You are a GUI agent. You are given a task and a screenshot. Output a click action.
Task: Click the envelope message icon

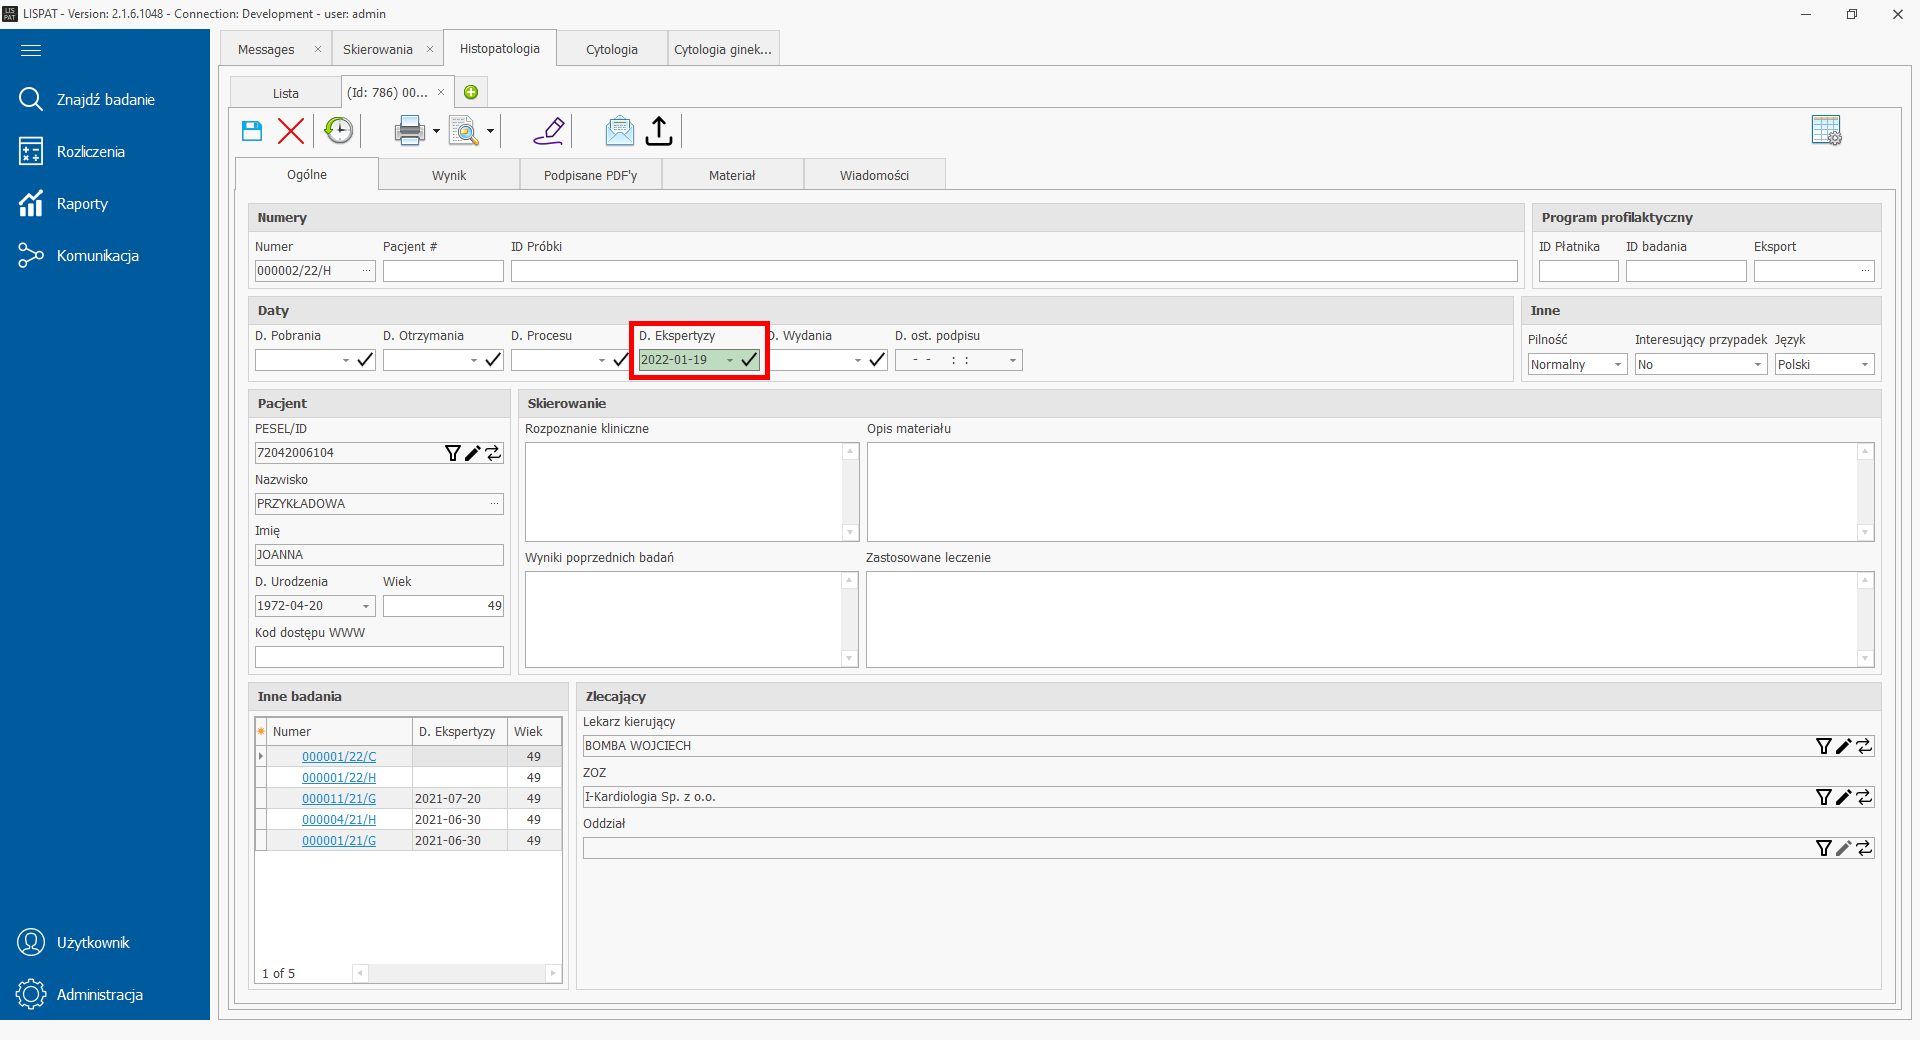pyautogui.click(x=619, y=131)
